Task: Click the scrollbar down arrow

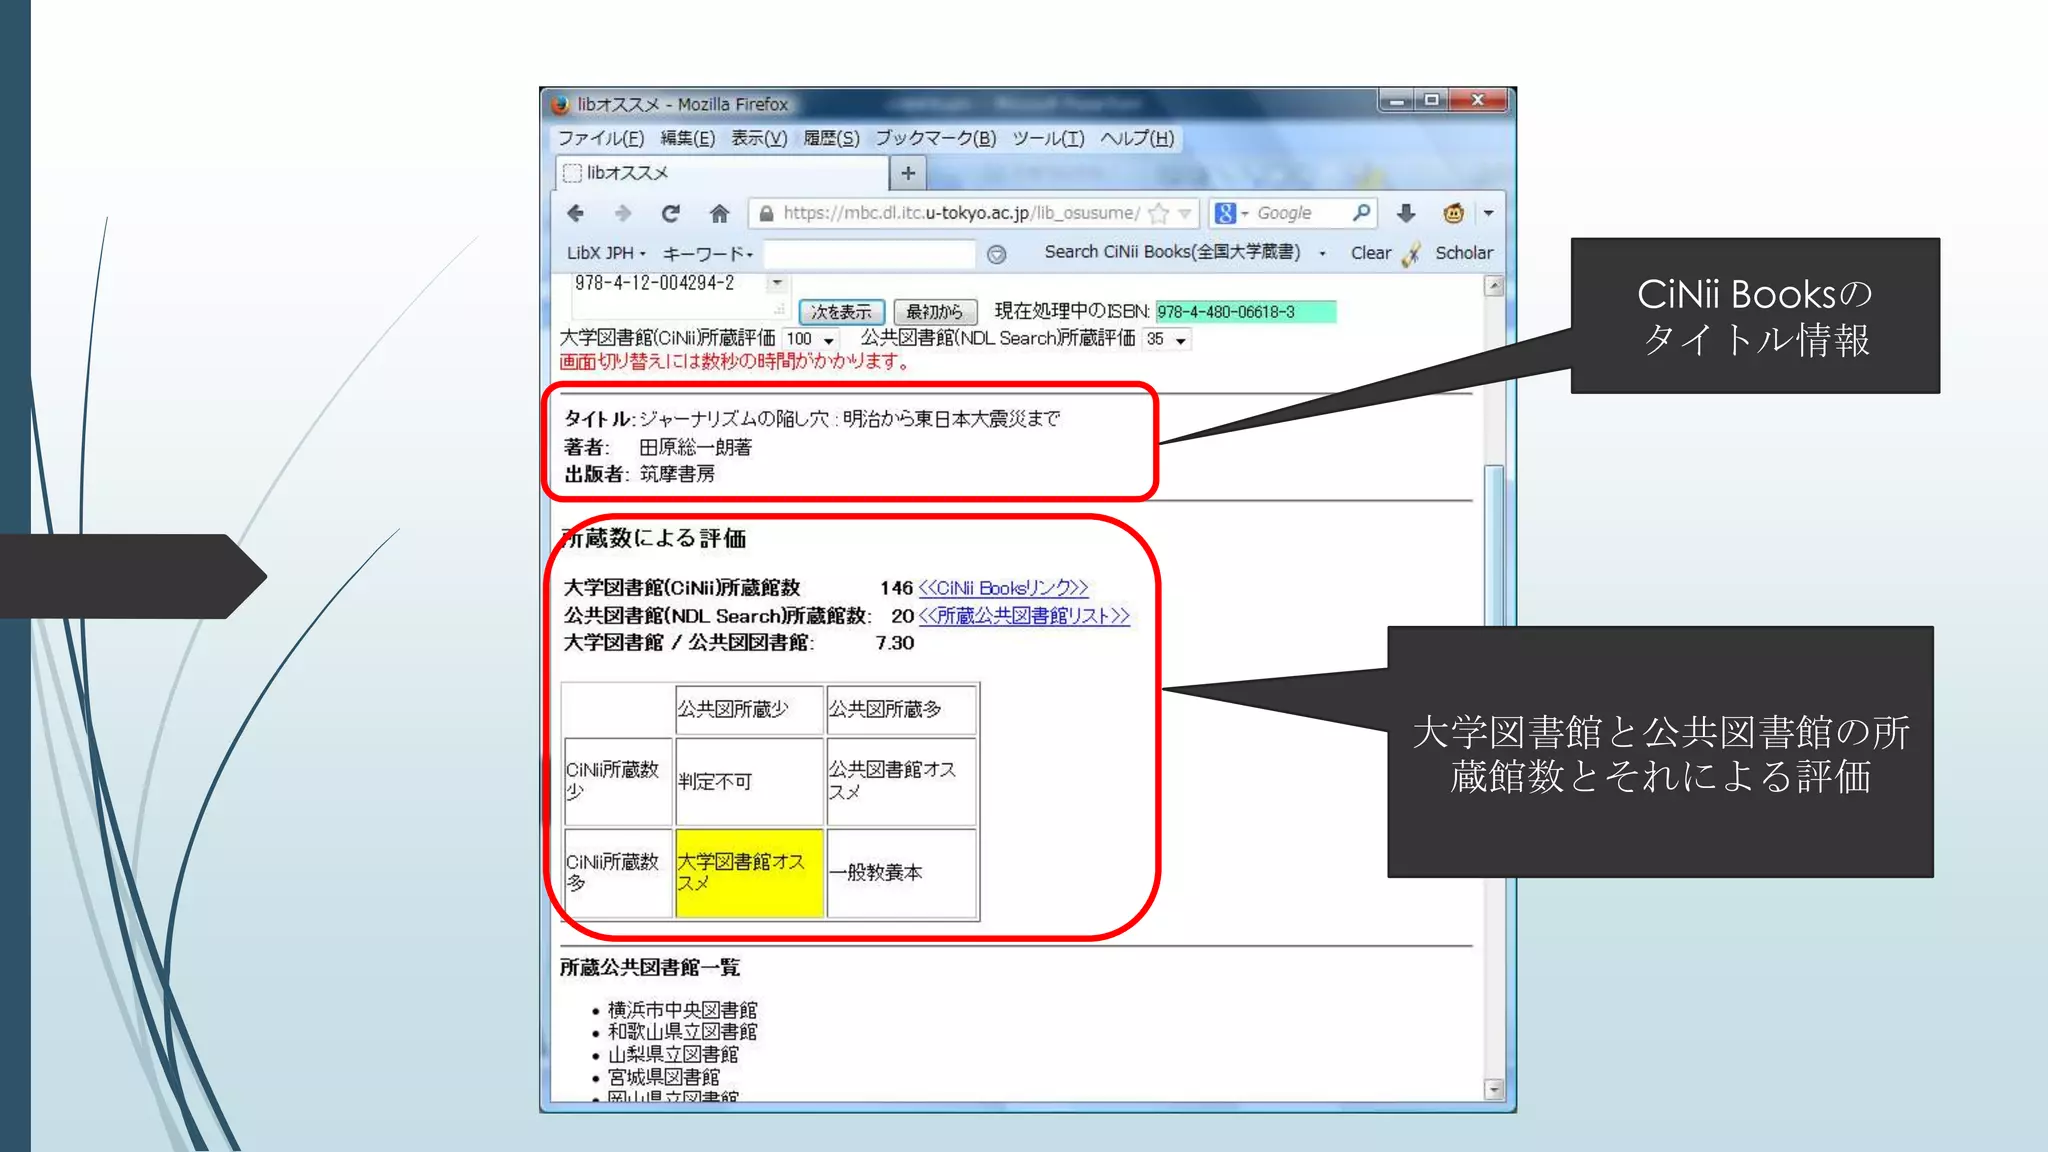Action: click(x=1494, y=1090)
